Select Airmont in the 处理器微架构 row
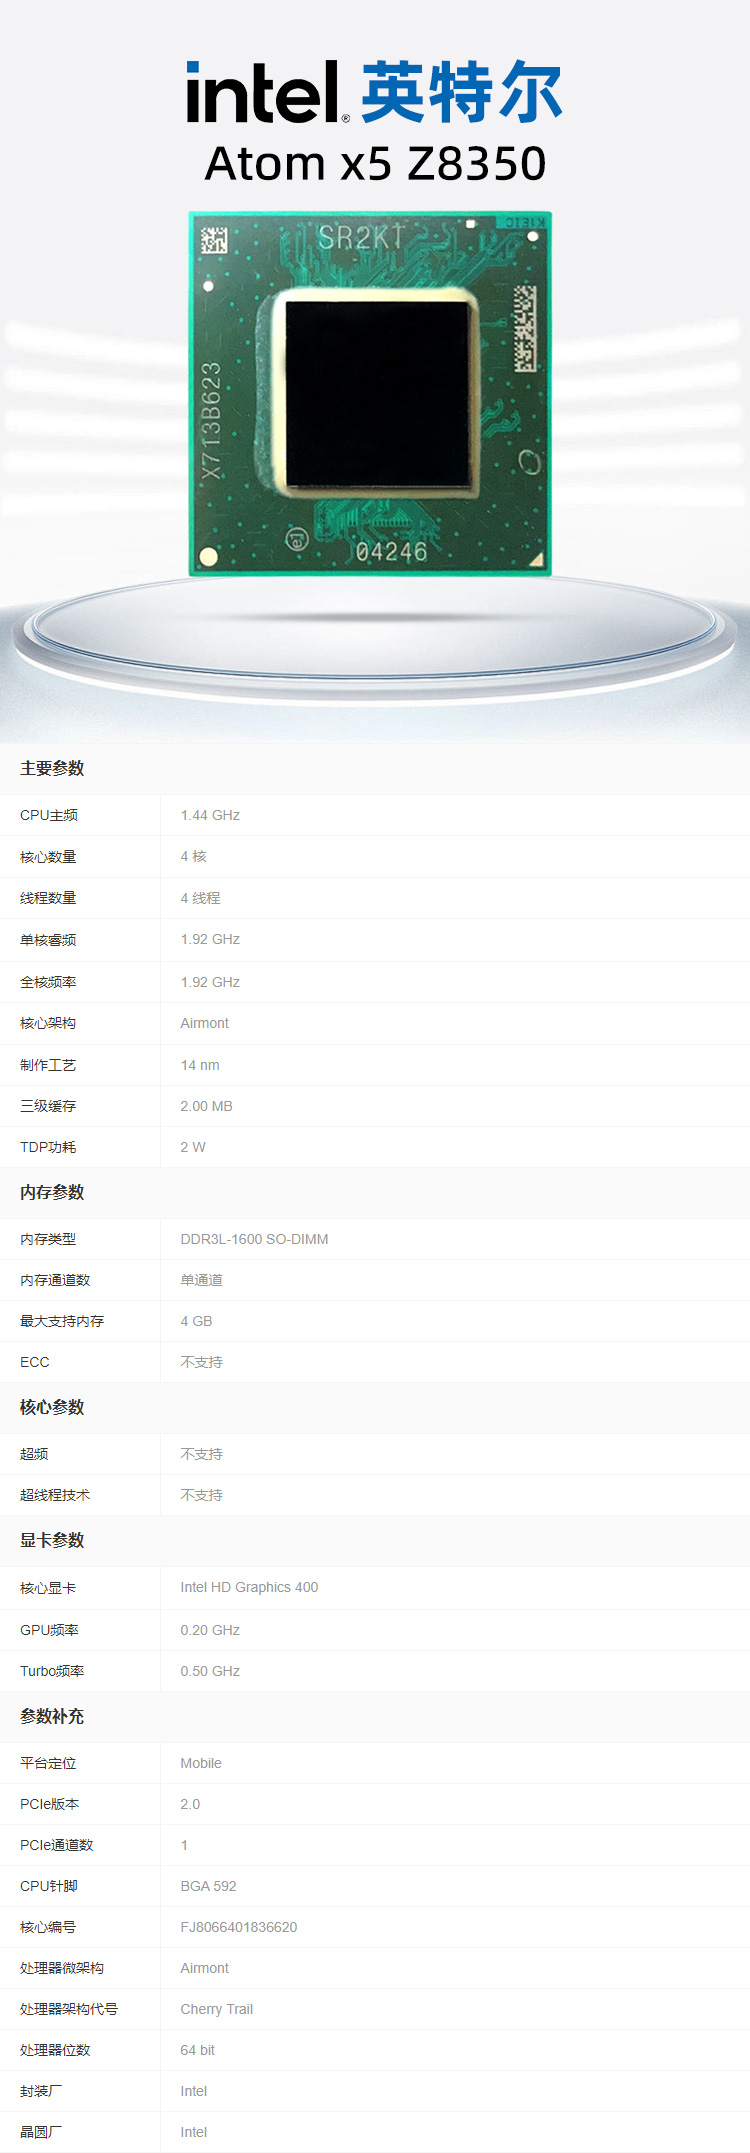Image resolution: width=750 pixels, height=2153 pixels. [205, 1968]
